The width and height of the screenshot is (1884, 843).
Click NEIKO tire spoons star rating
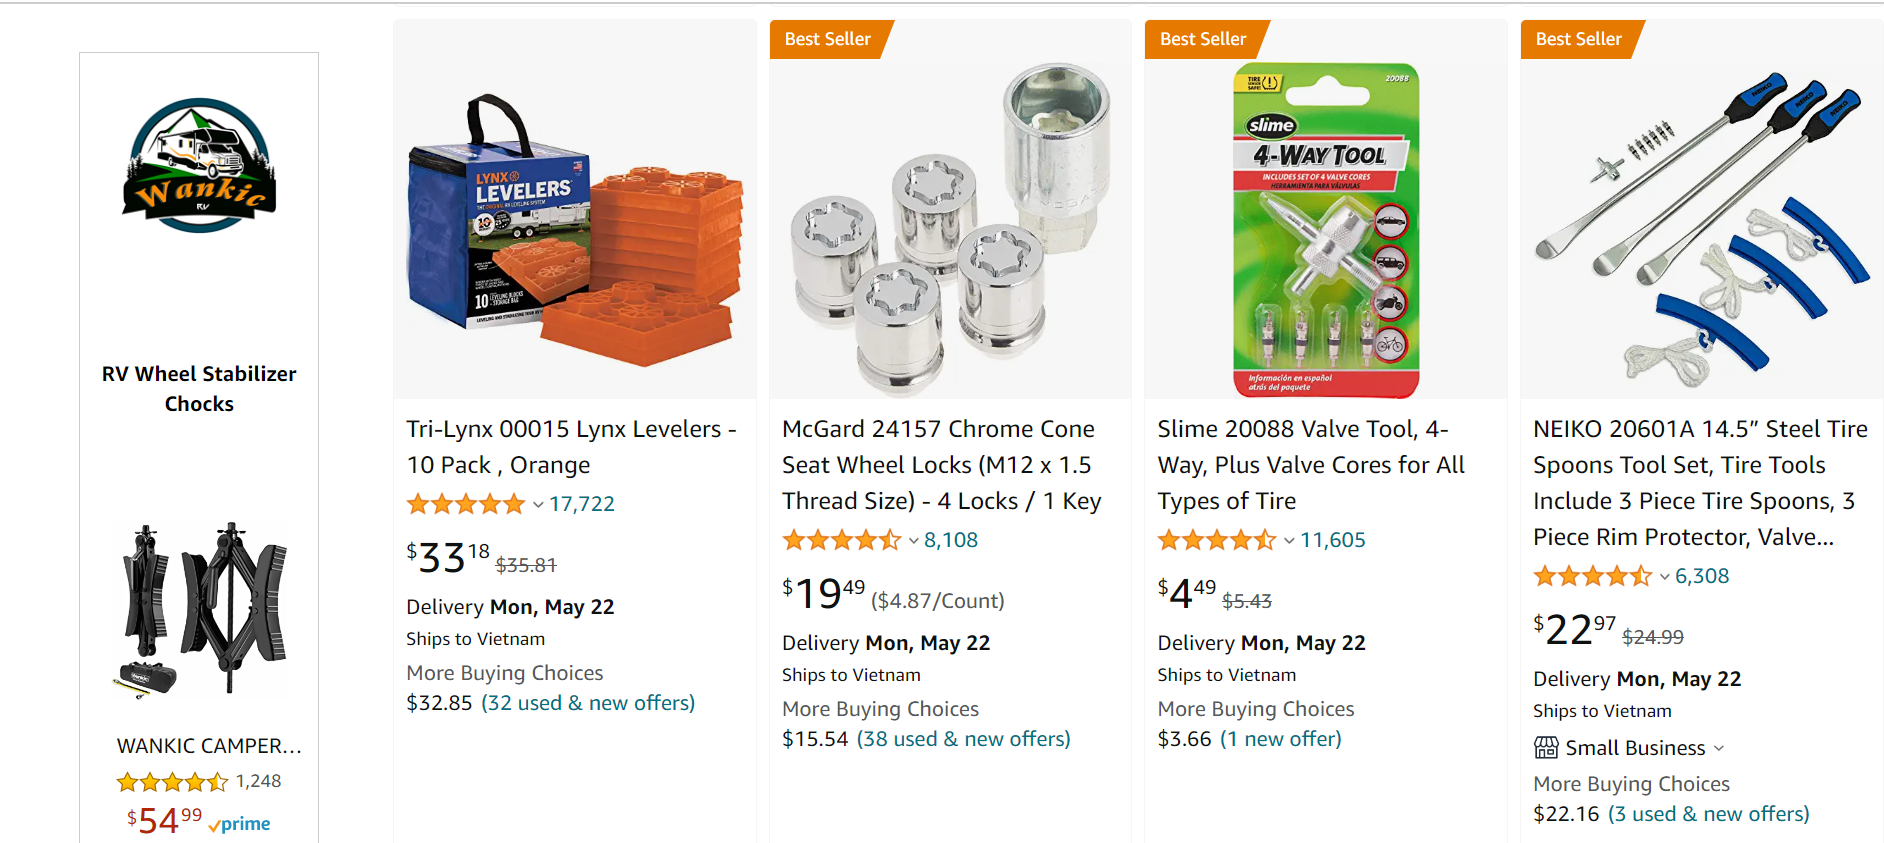1592,576
